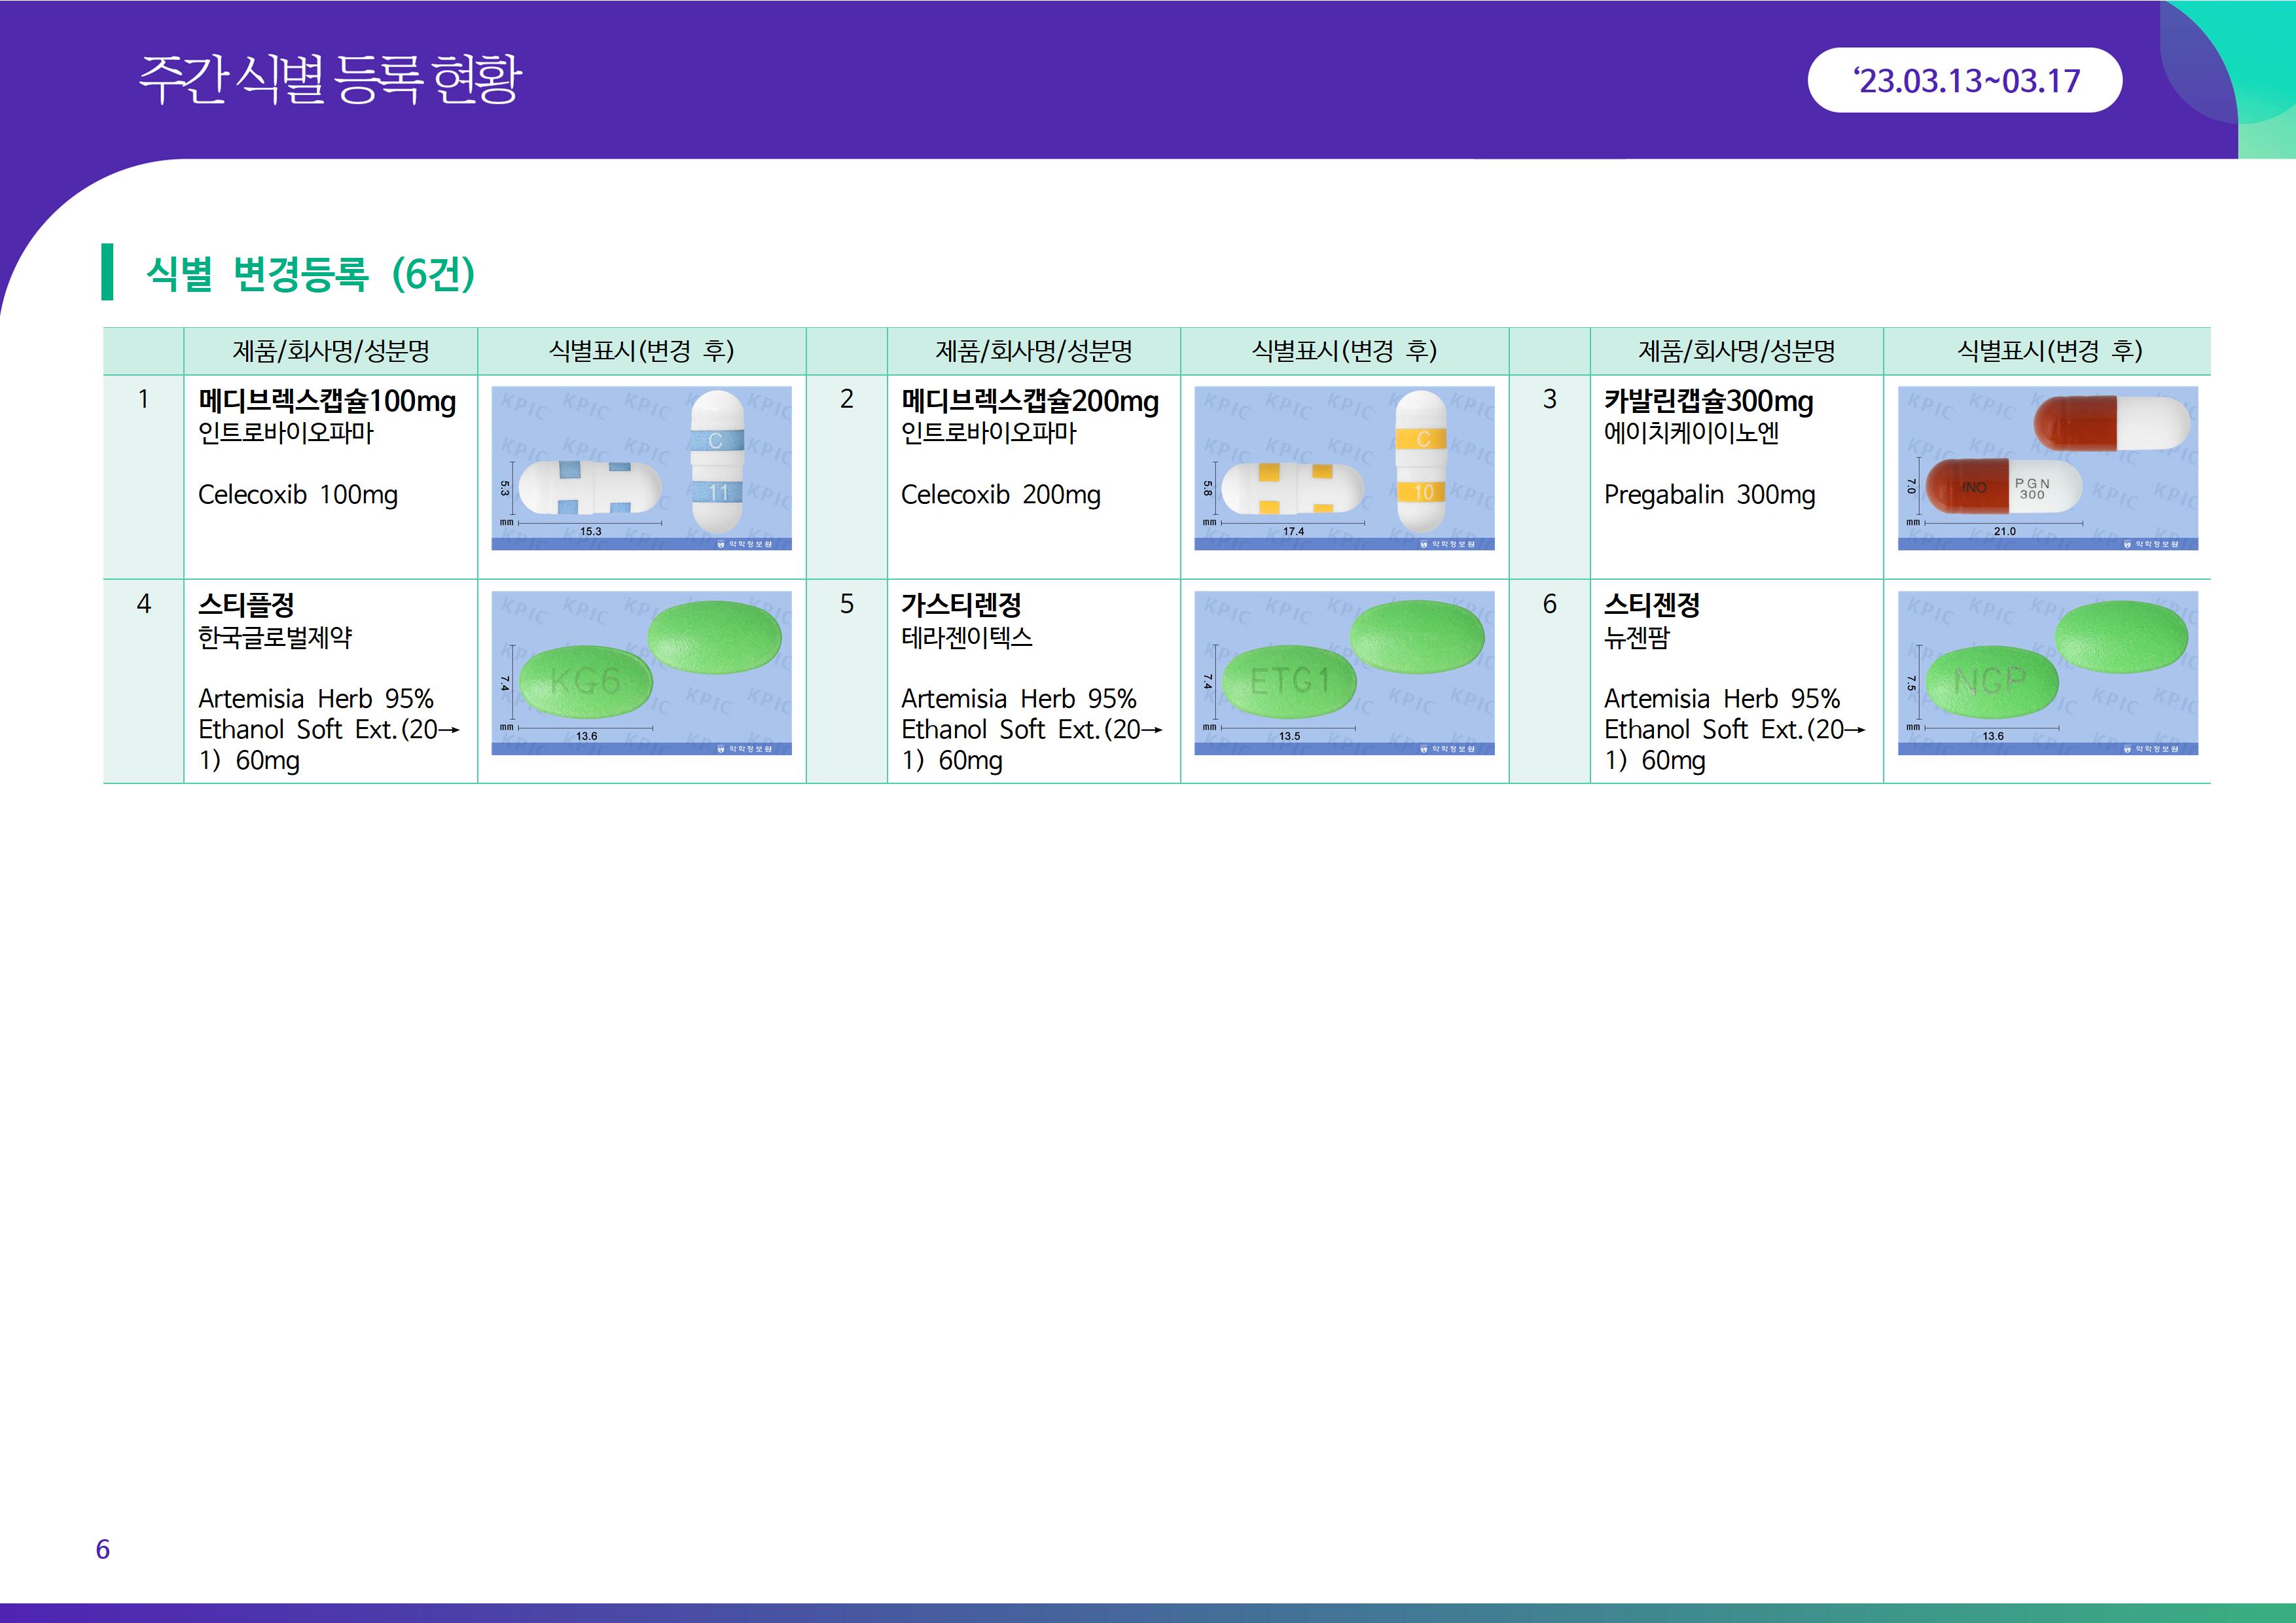The width and height of the screenshot is (2296, 1623).
Task: Select product name 카발린캡슐300mg
Action: (1708, 401)
